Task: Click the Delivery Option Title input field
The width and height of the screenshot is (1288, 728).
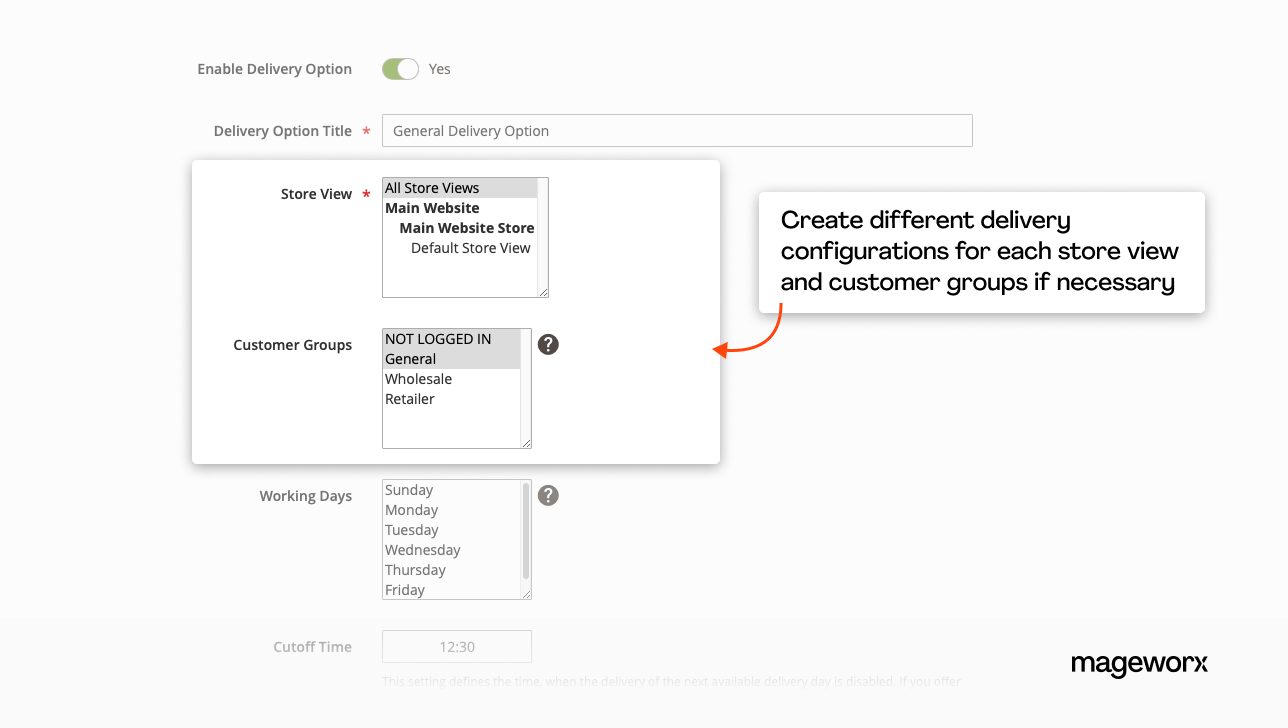Action: click(x=677, y=130)
